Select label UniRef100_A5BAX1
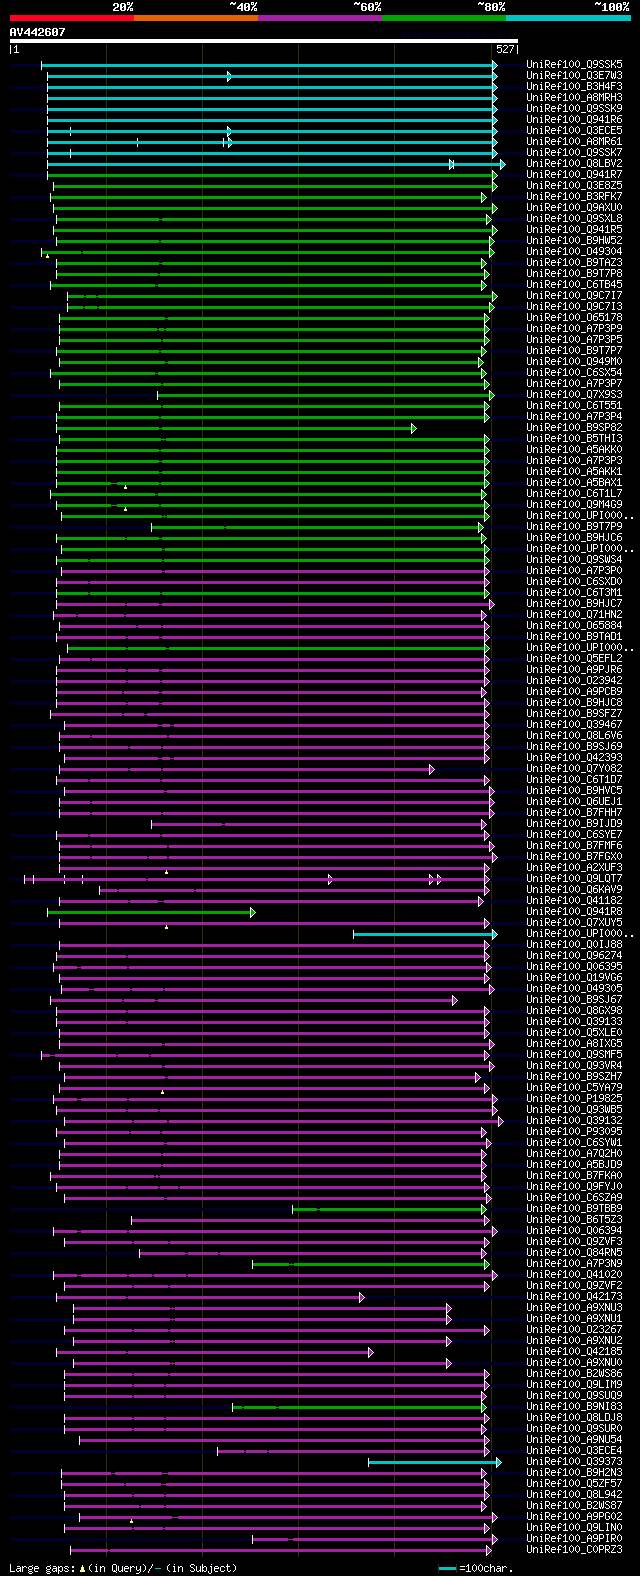This screenshot has width=640, height=1576. pyautogui.click(x=575, y=482)
